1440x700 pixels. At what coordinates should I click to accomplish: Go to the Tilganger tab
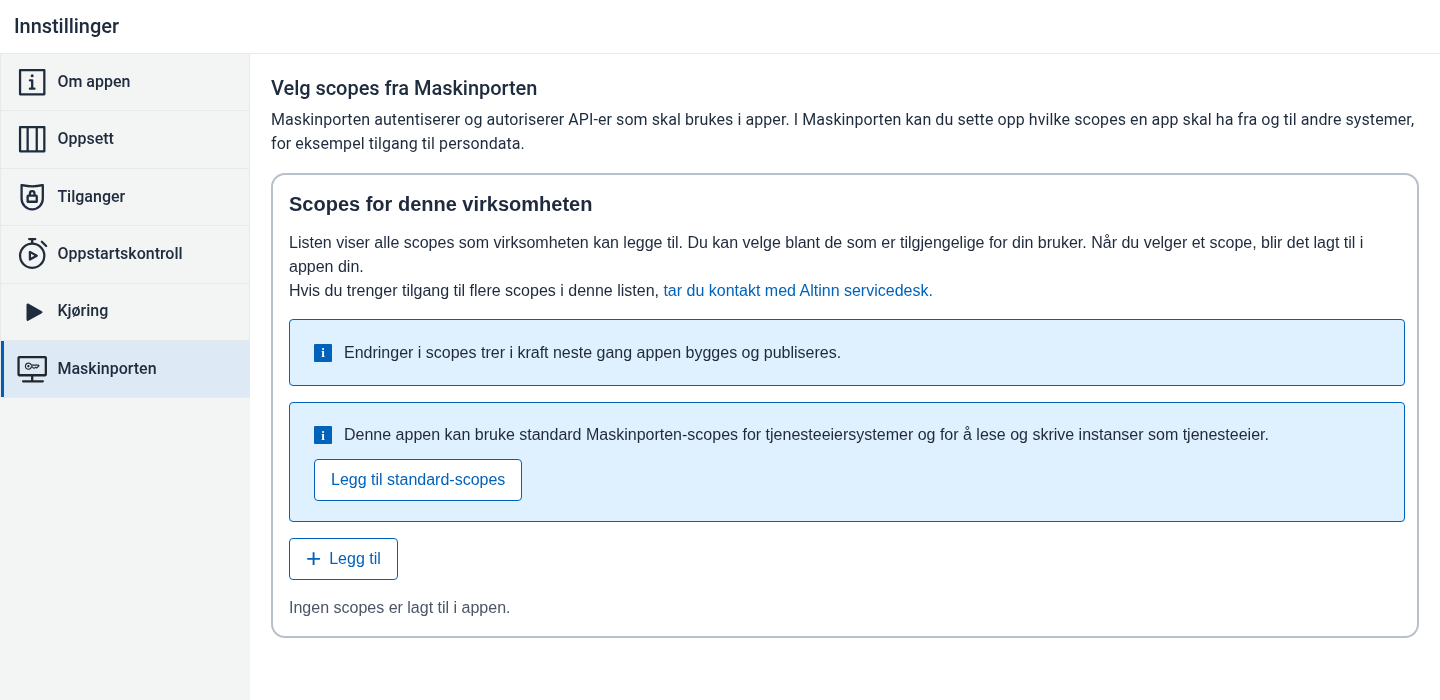tap(125, 197)
